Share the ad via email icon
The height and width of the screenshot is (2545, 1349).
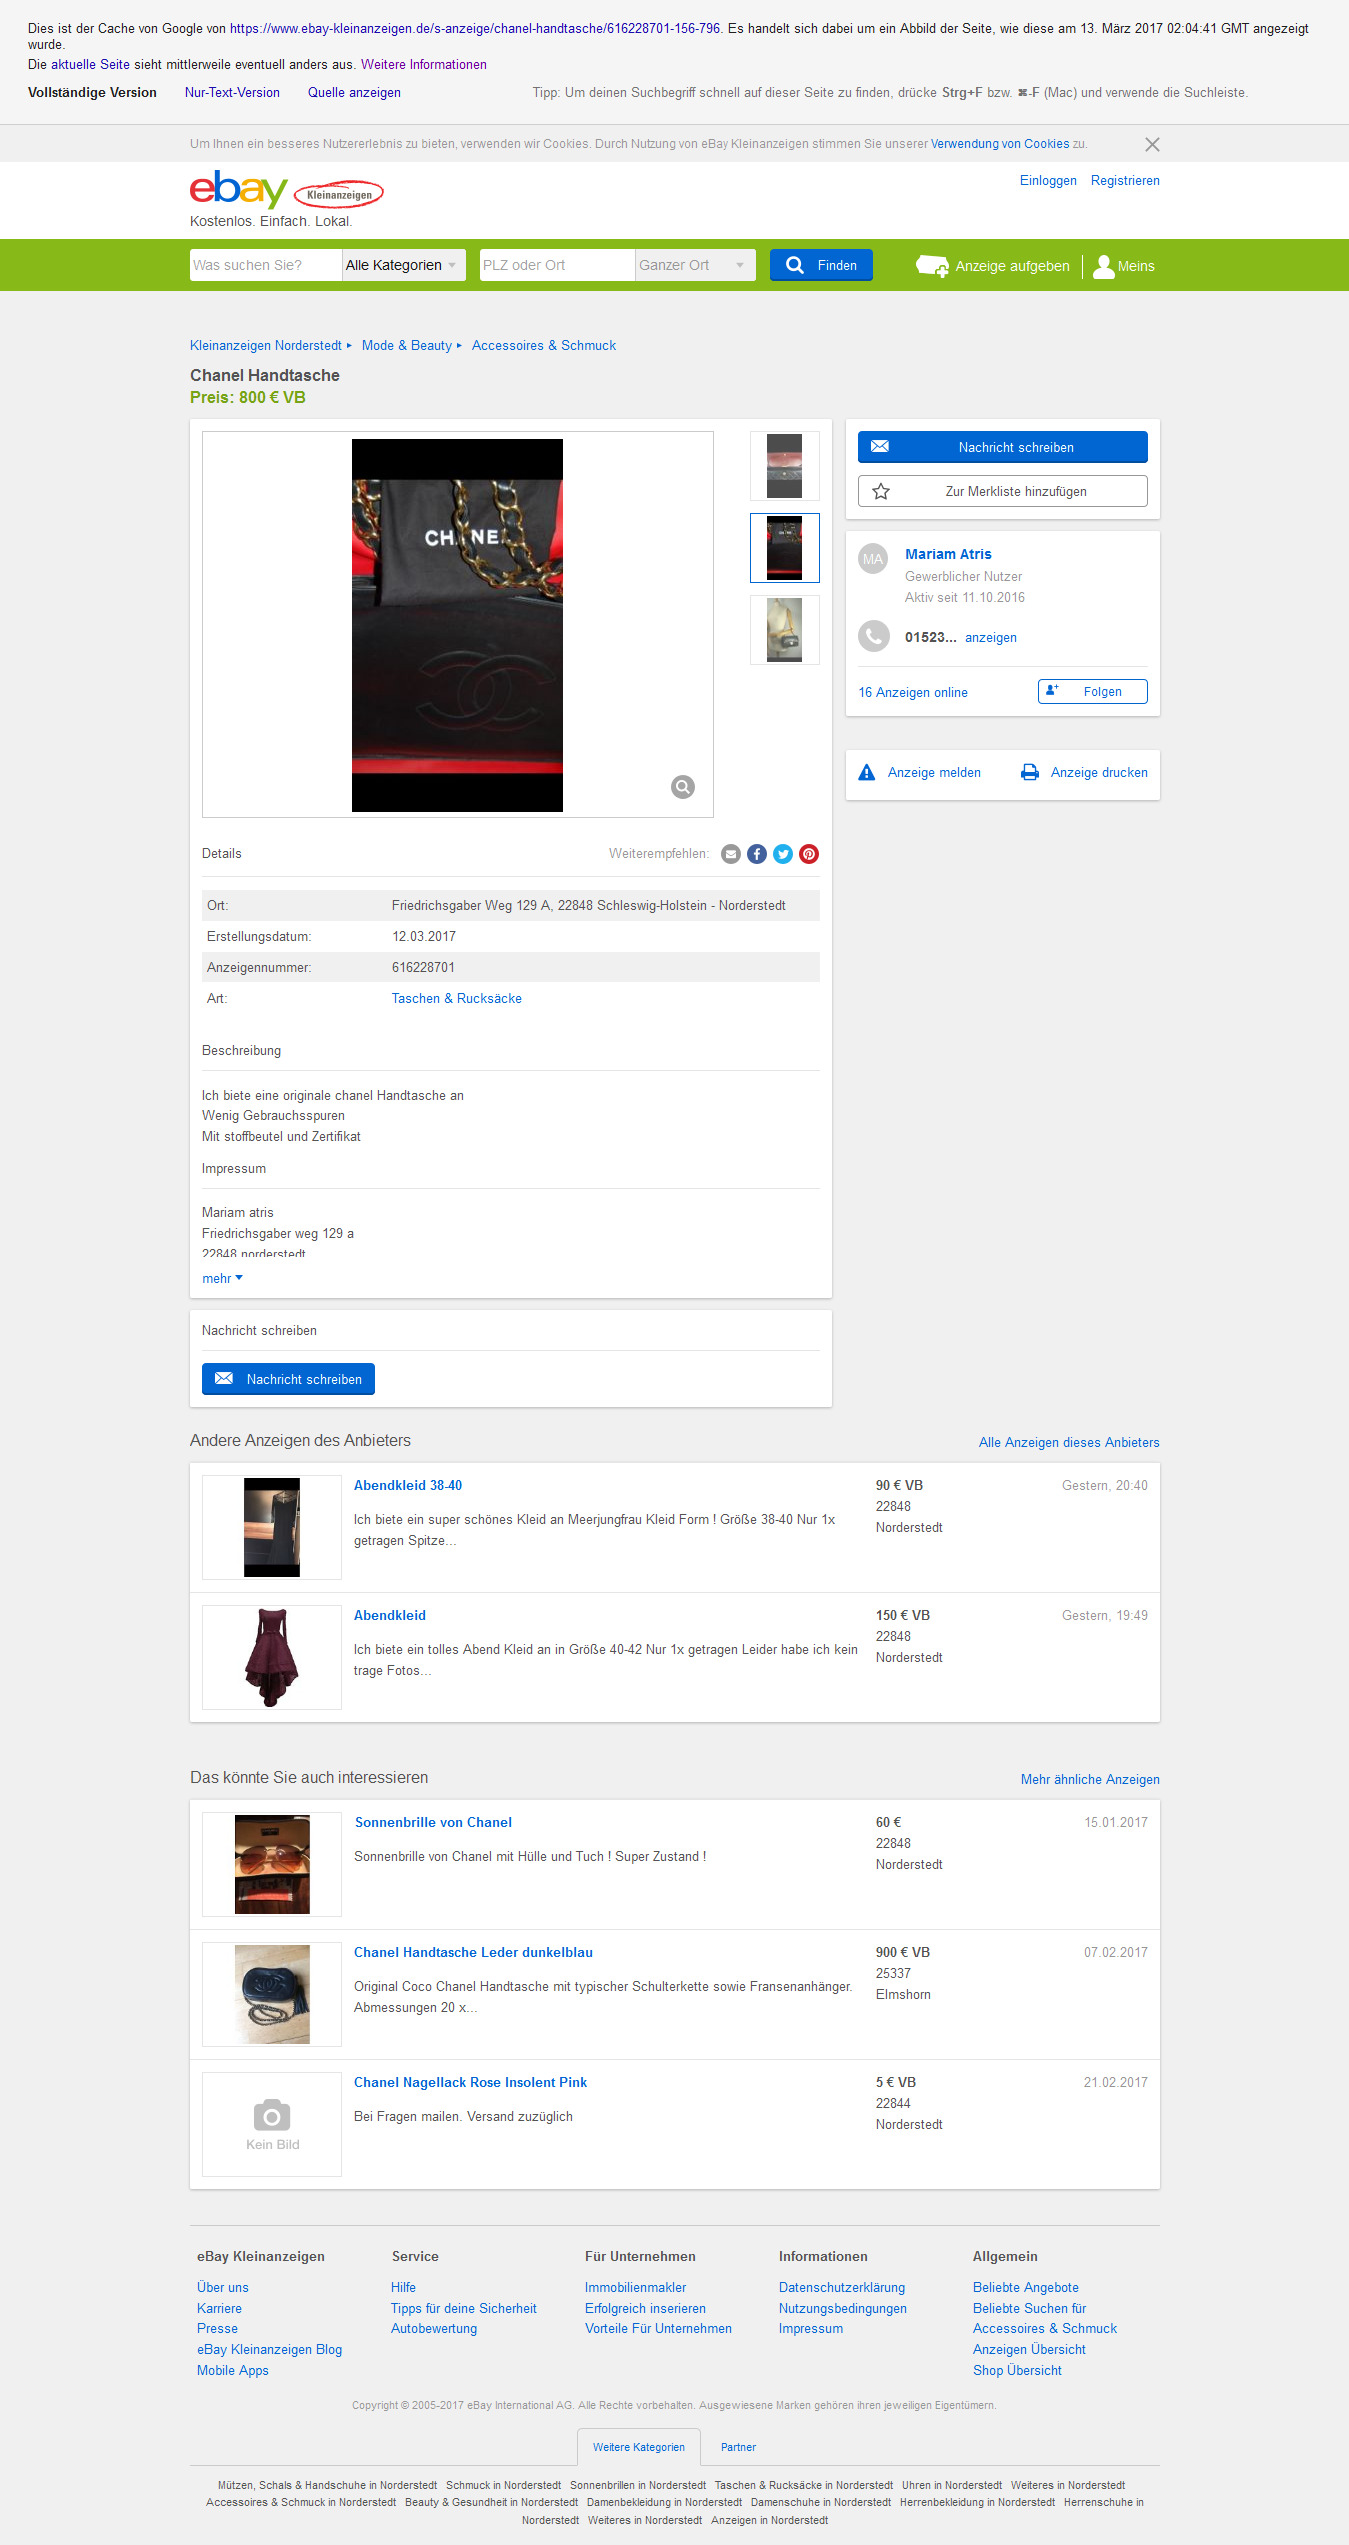click(731, 854)
